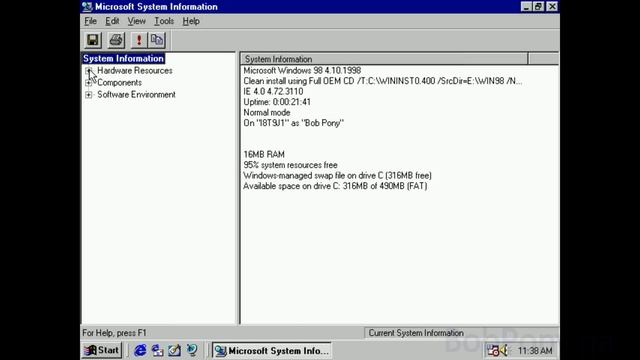The height and width of the screenshot is (360, 640).
Task: Expand the Components tree node
Action: coord(89,83)
